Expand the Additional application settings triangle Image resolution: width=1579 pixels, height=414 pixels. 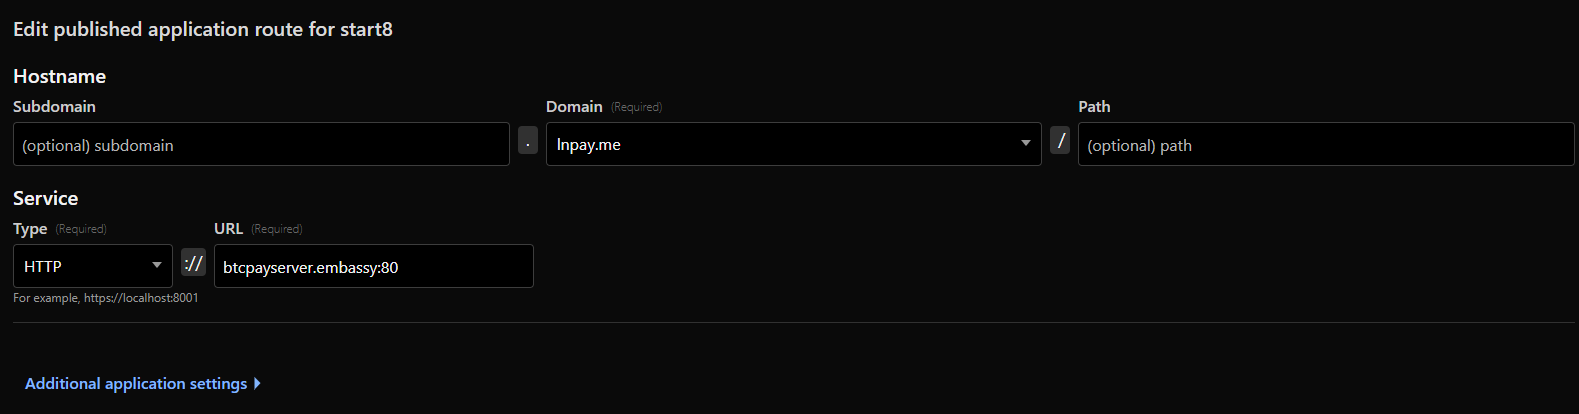click(x=258, y=383)
